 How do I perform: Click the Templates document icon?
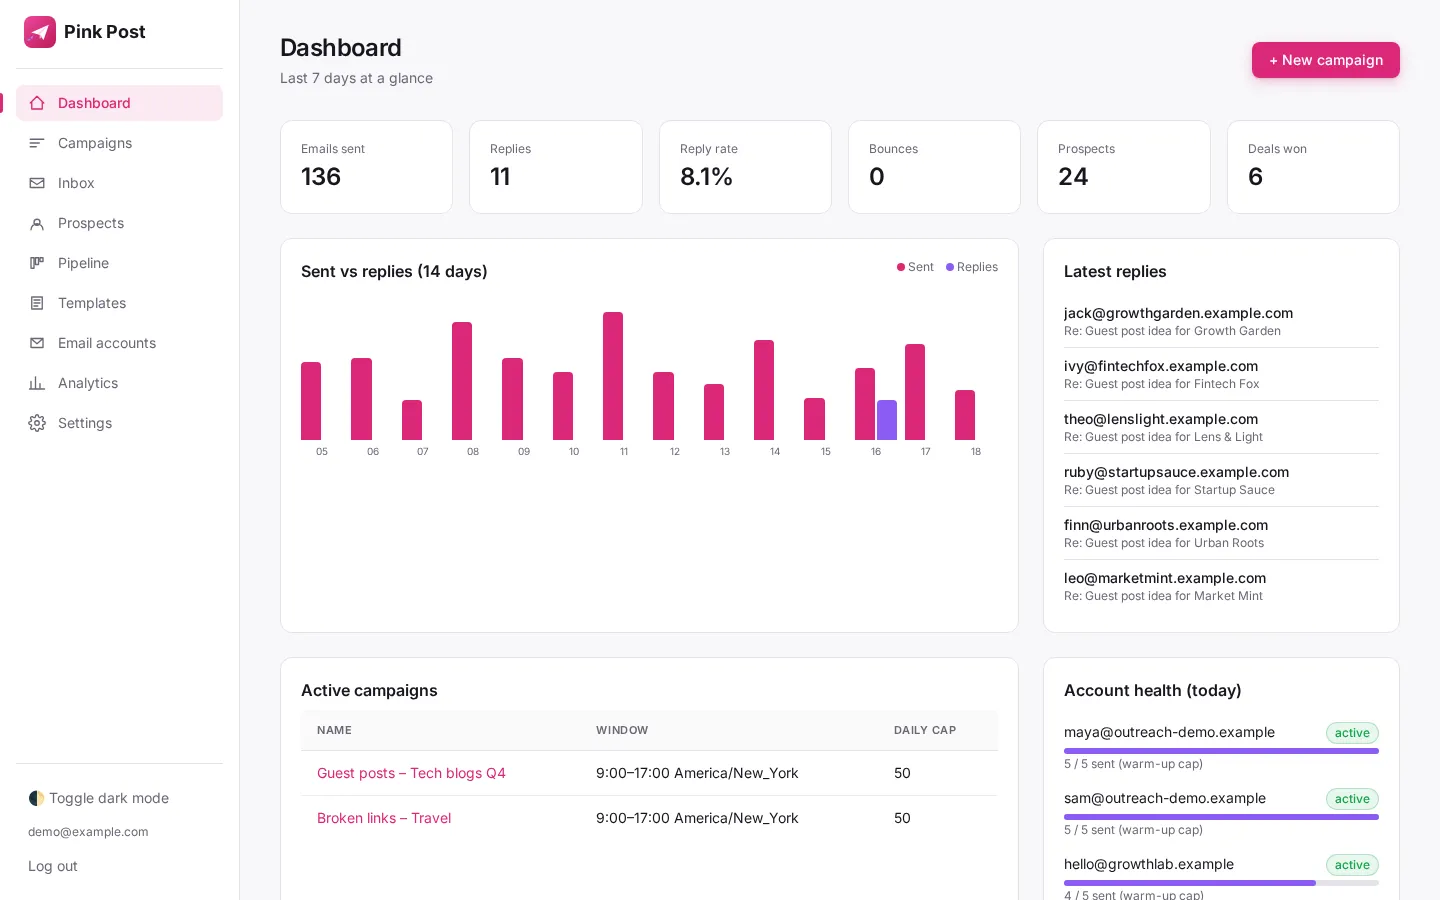(37, 303)
